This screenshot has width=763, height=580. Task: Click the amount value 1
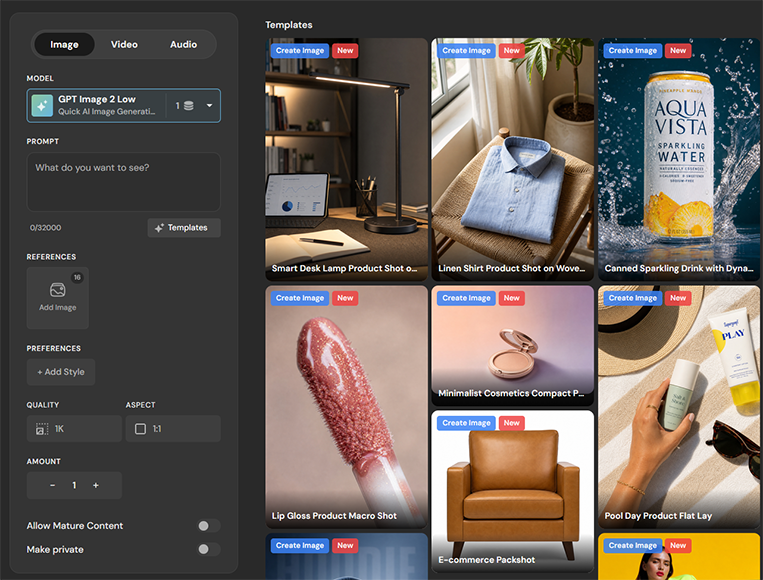pyautogui.click(x=74, y=485)
